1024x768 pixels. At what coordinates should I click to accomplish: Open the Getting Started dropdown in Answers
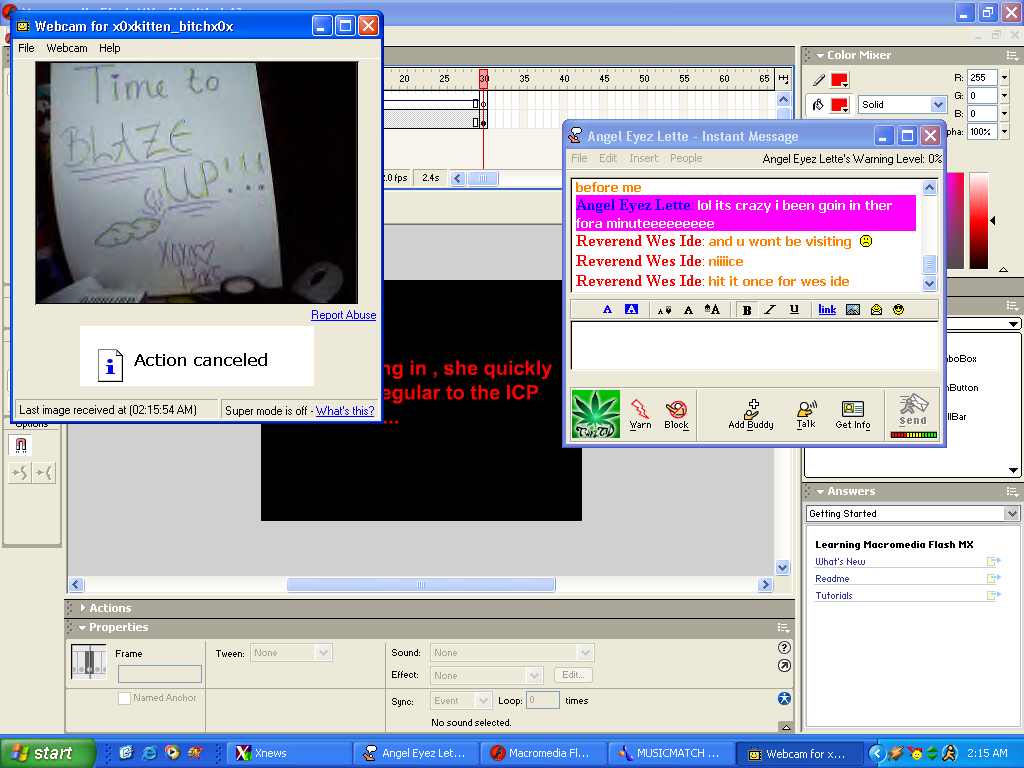pos(1012,514)
